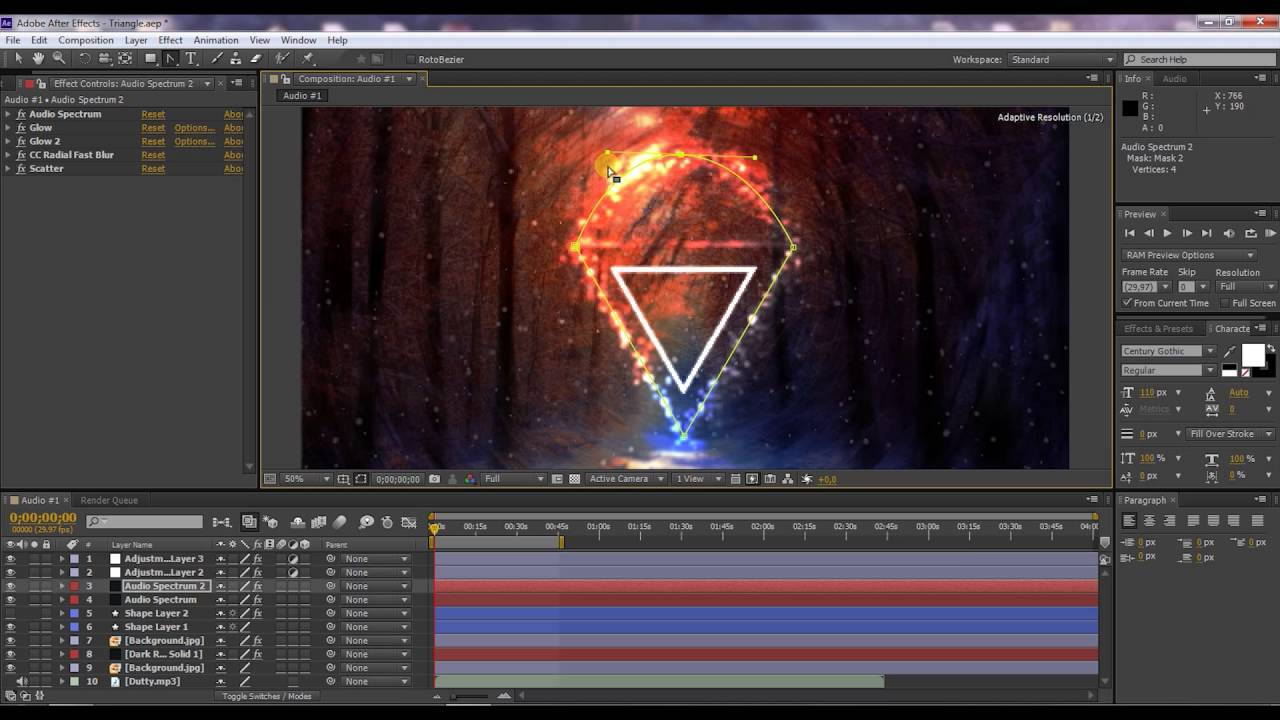This screenshot has width=1280, height=720.
Task: Enable the Full Screen preview checkbox
Action: 1225,302
